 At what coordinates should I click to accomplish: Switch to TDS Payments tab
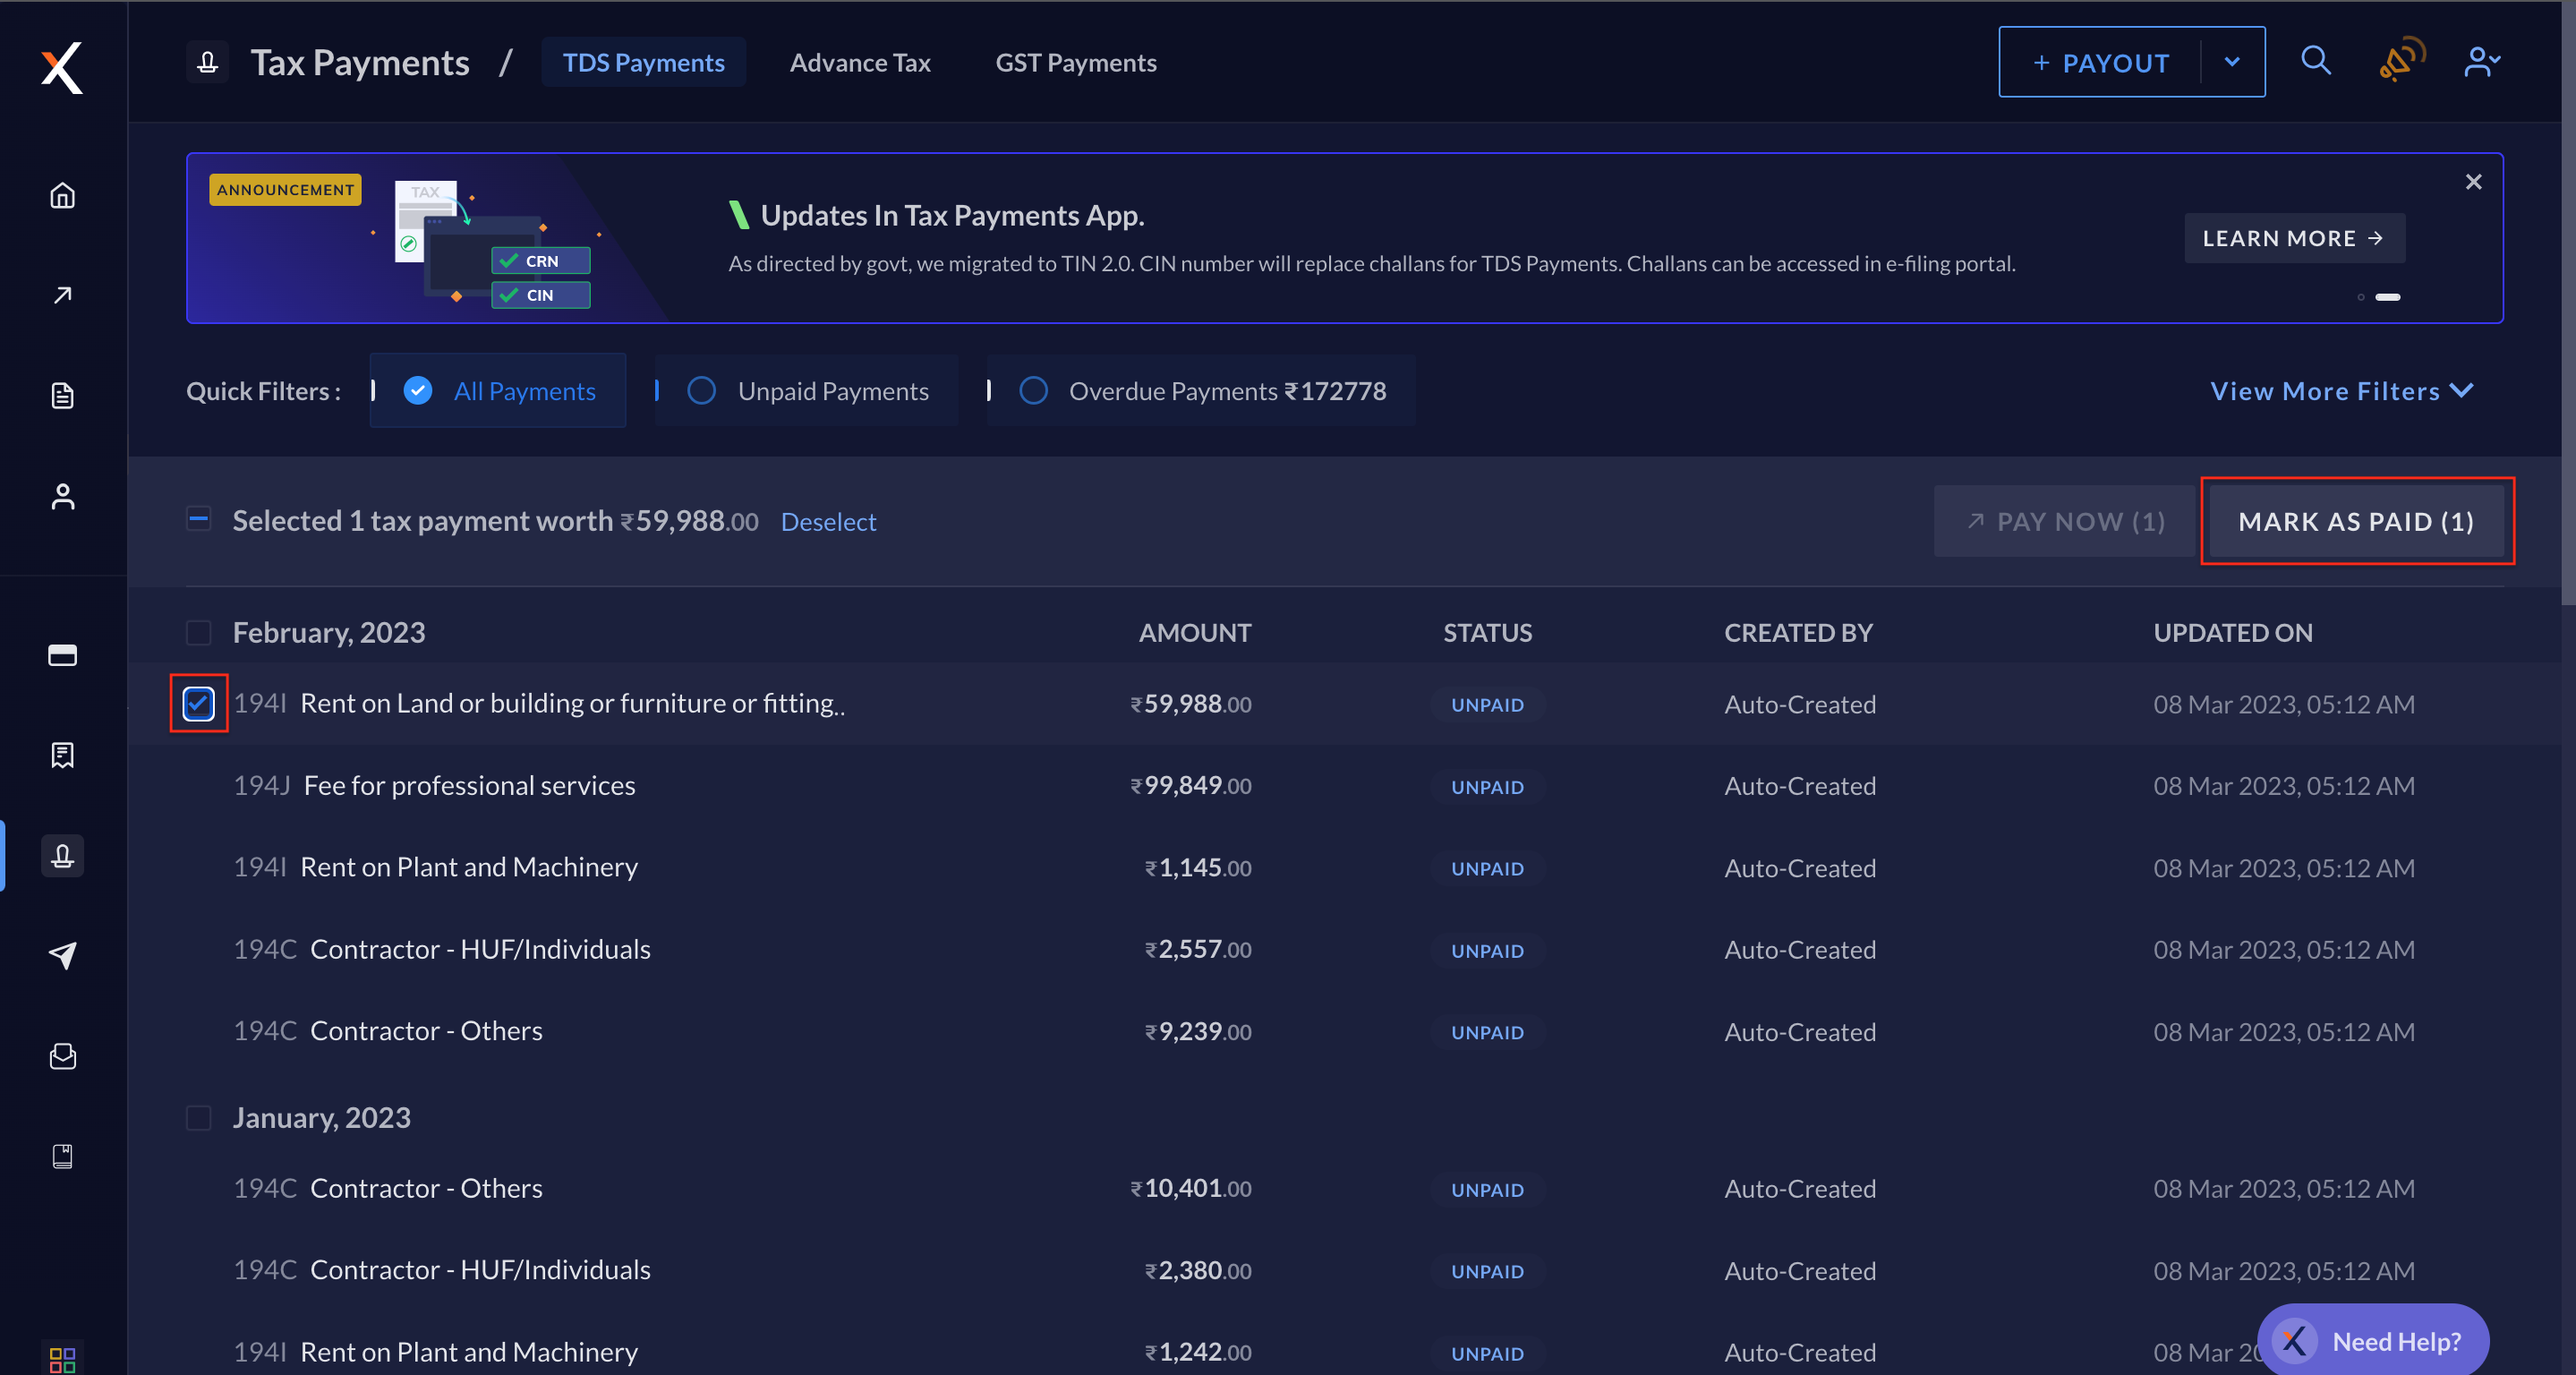click(643, 62)
